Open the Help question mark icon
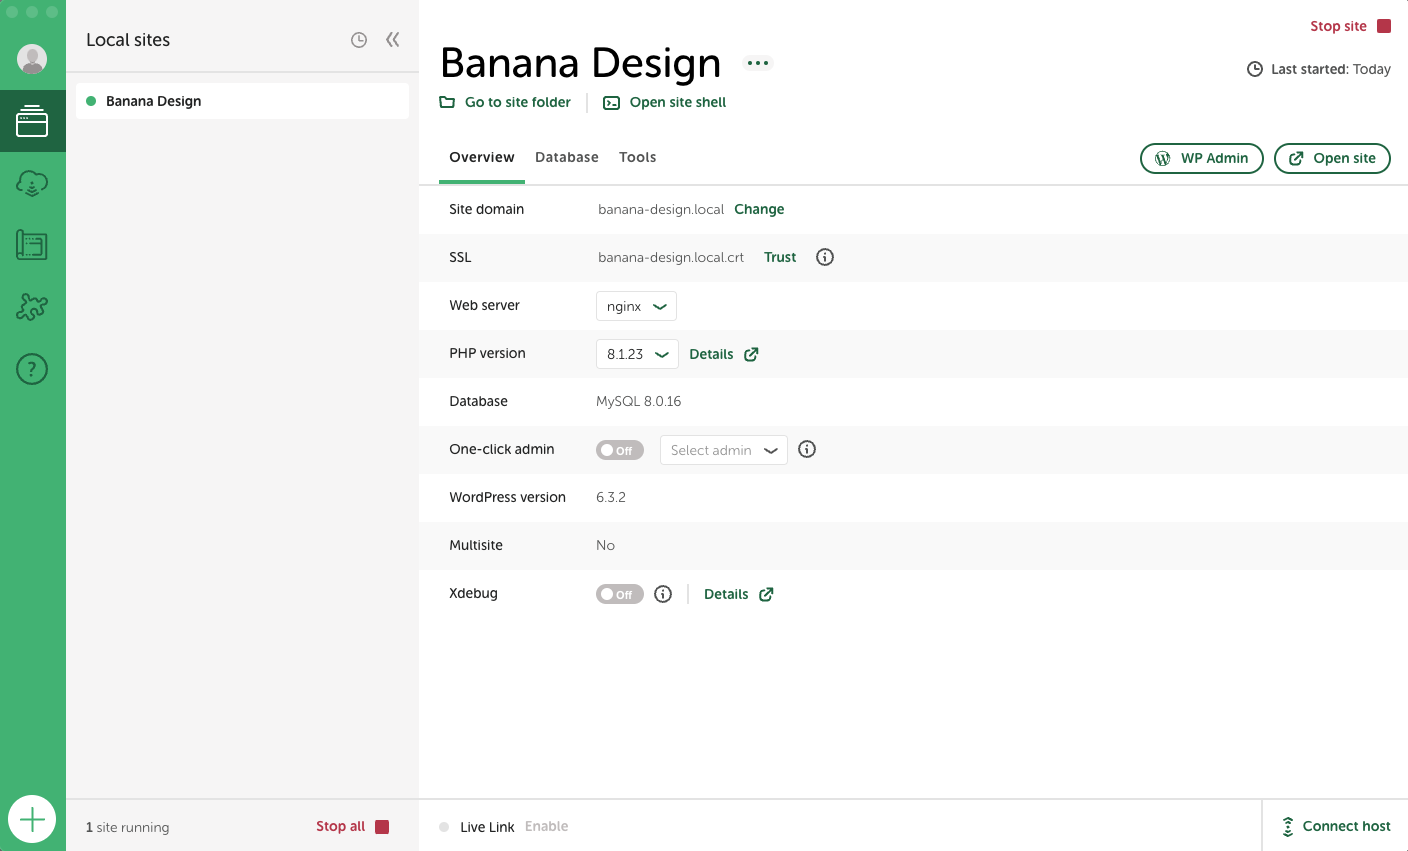 pos(32,369)
